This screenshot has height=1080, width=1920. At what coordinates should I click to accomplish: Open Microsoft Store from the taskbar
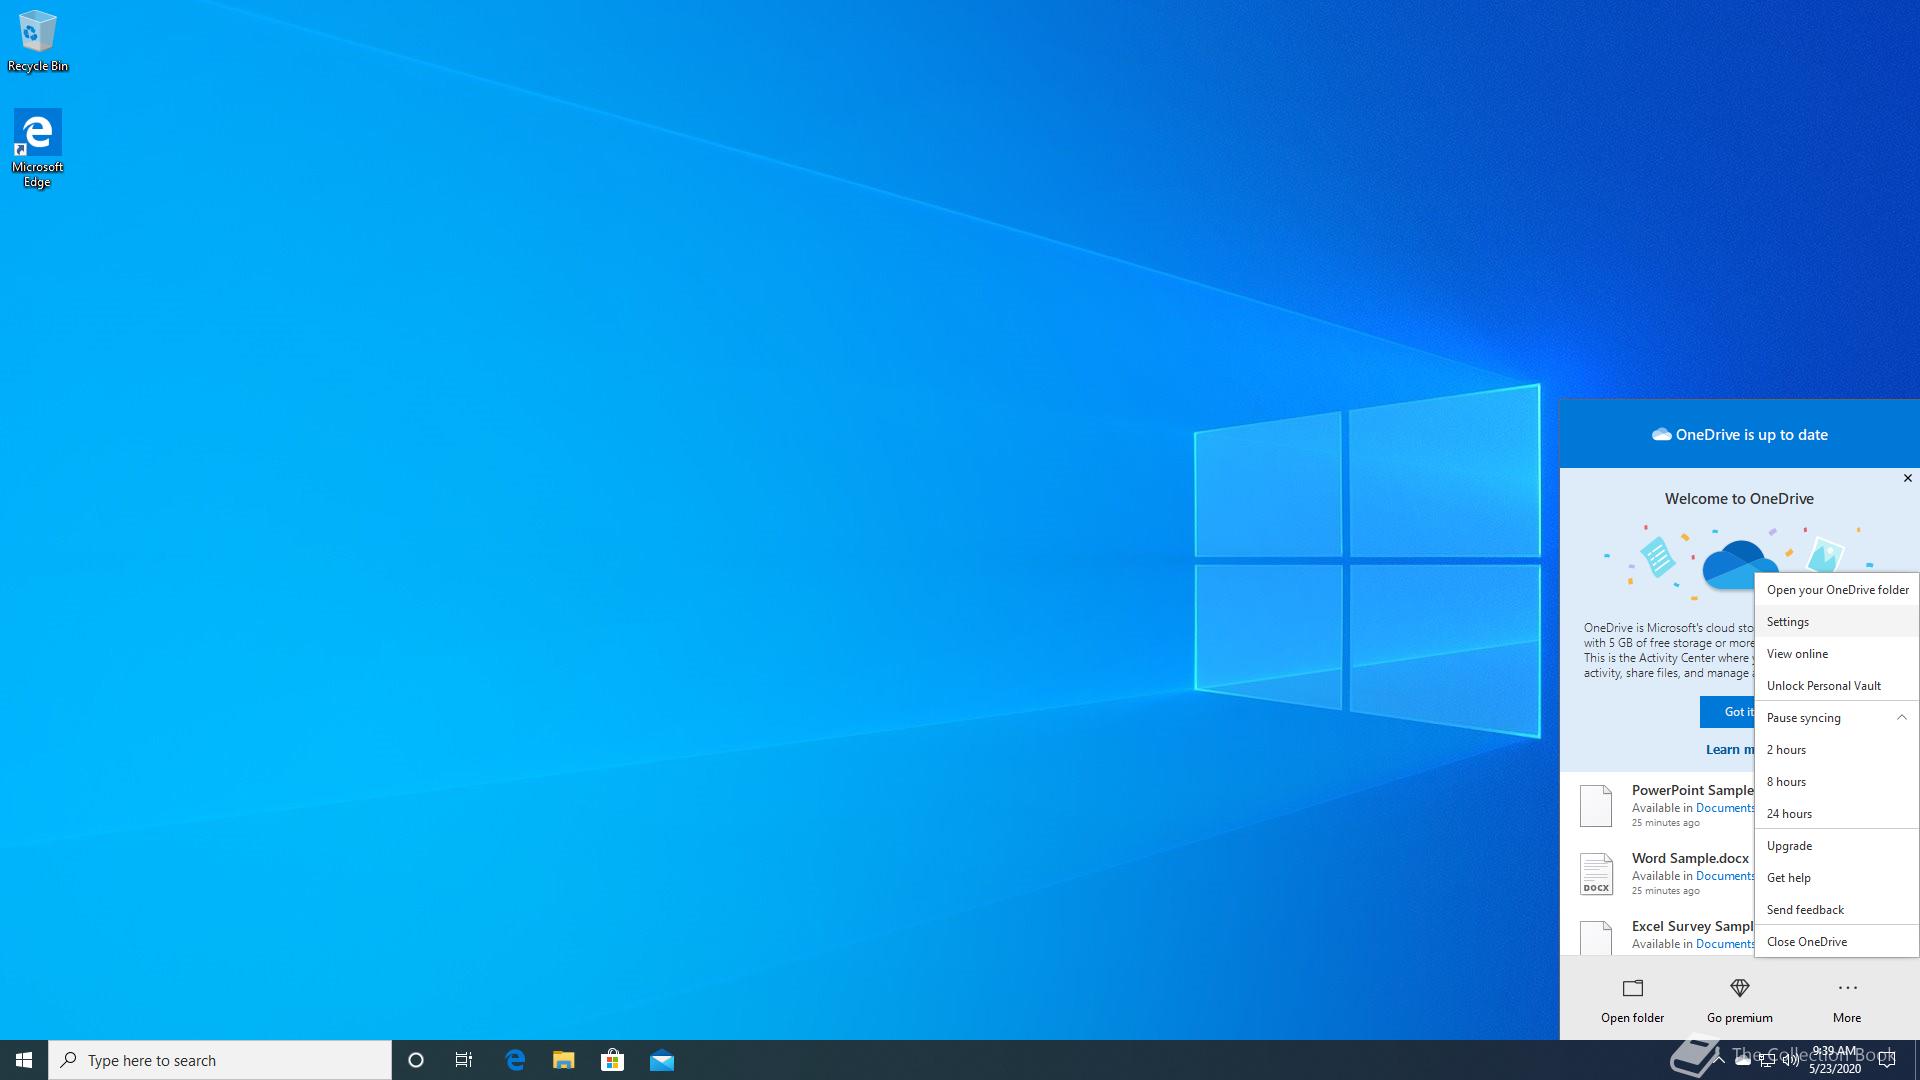(x=612, y=1060)
